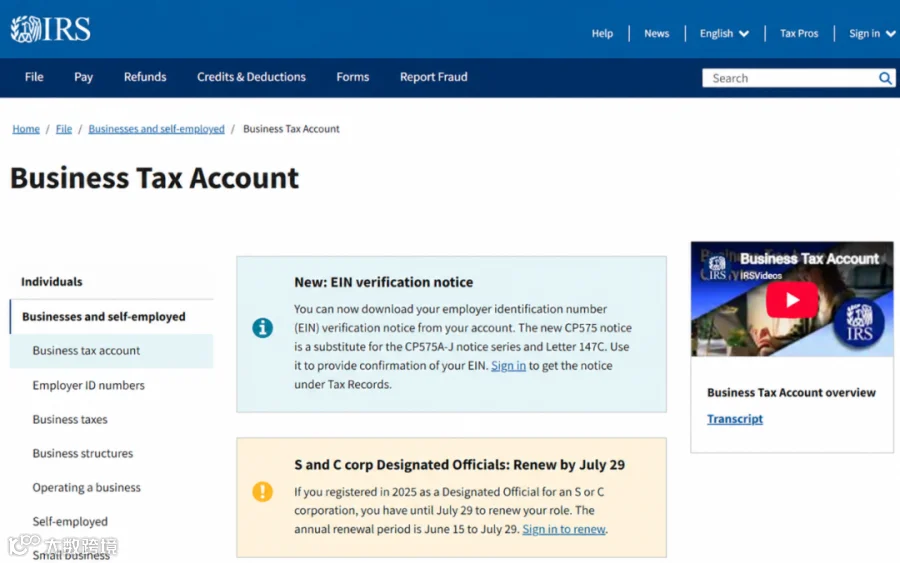Go to File breadcrumb link
The height and width of the screenshot is (563, 900).
pos(64,129)
